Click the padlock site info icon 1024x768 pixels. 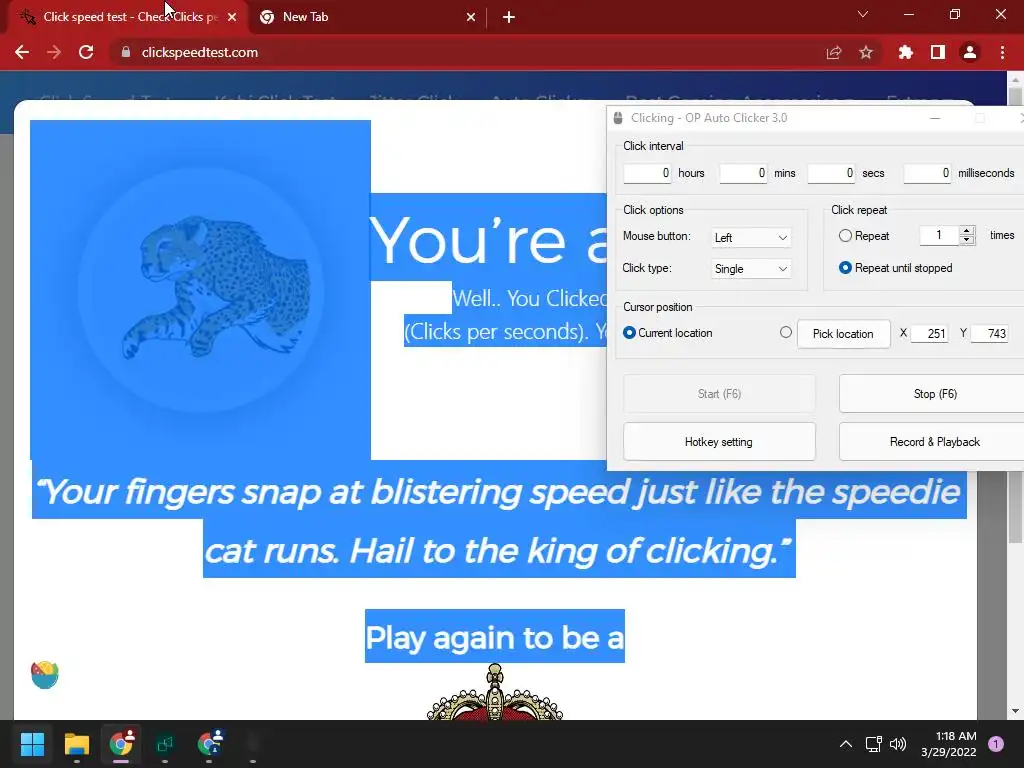coord(126,52)
